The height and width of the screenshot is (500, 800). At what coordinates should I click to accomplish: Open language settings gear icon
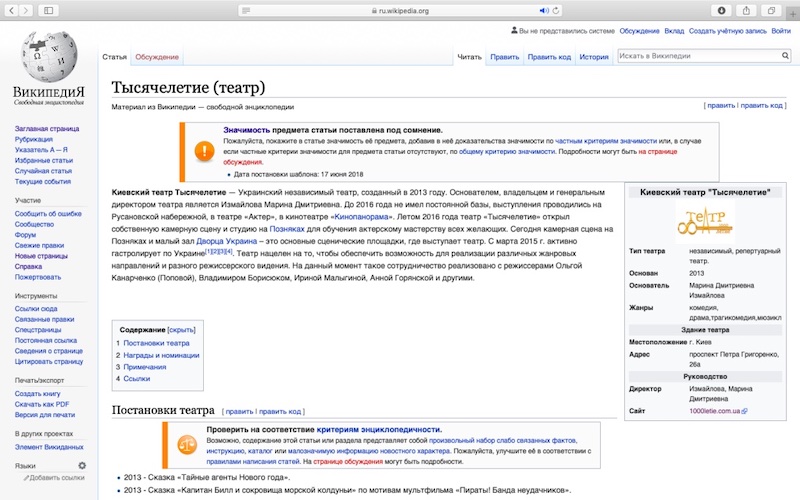(x=82, y=465)
